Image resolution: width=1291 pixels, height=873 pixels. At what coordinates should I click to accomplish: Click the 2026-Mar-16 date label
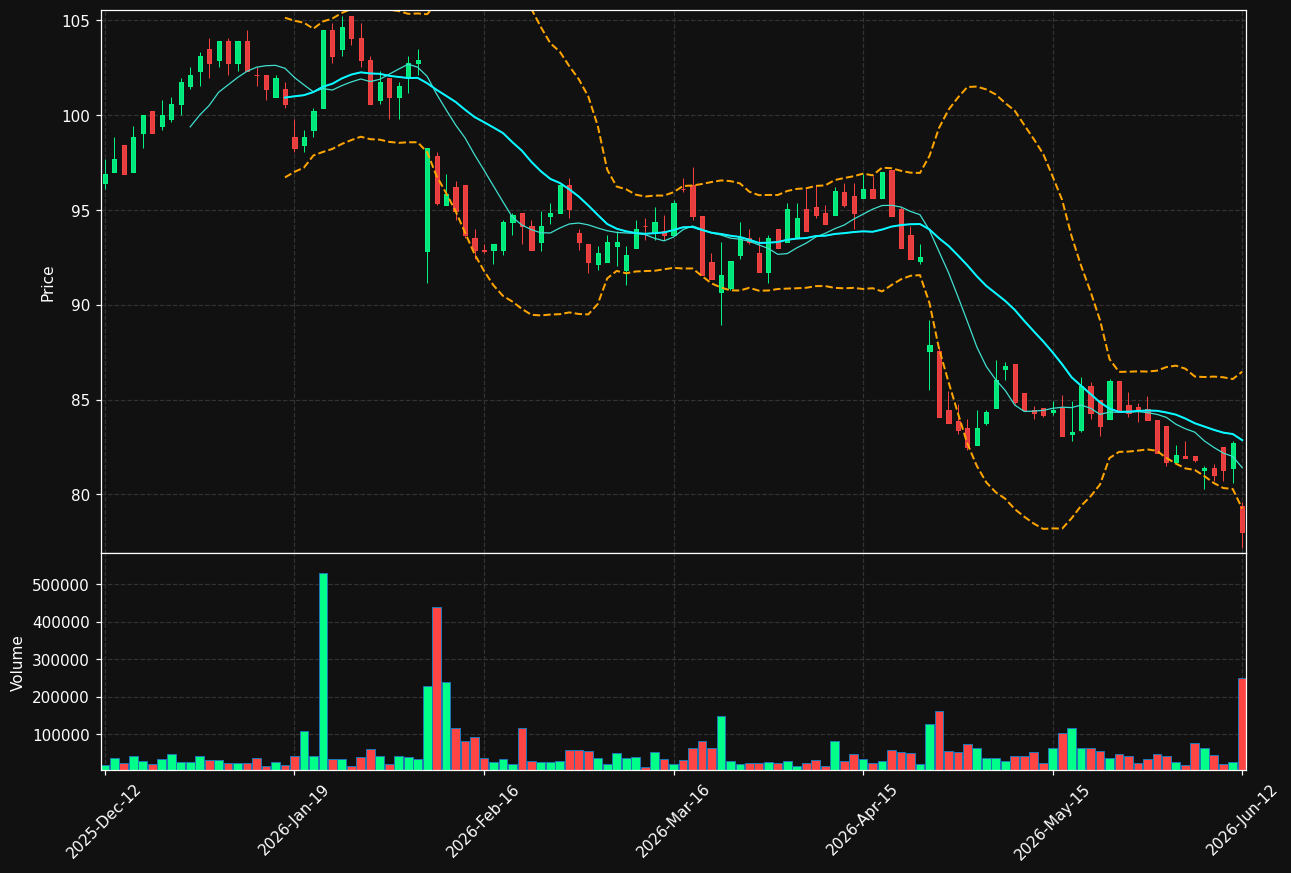673,821
